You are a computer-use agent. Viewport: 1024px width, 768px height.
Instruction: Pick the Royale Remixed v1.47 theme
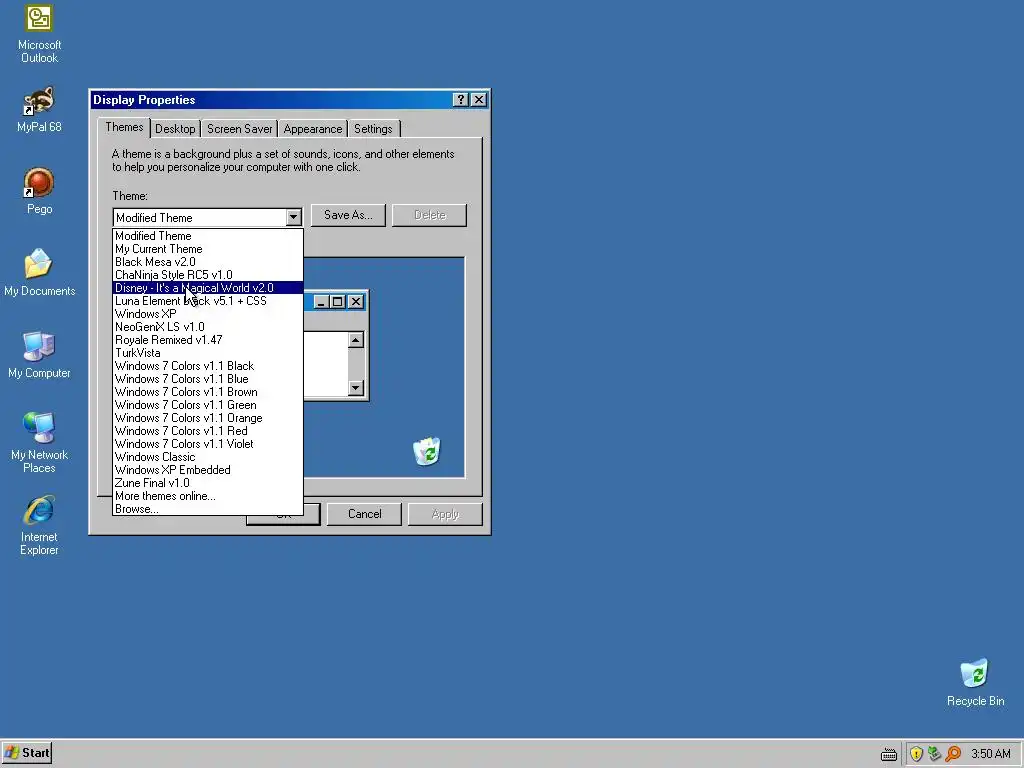[208, 340]
